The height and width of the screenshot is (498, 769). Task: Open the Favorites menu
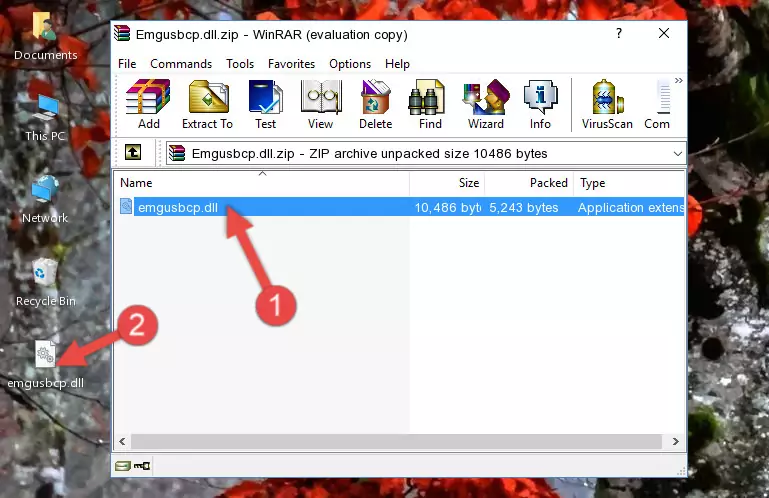291,64
